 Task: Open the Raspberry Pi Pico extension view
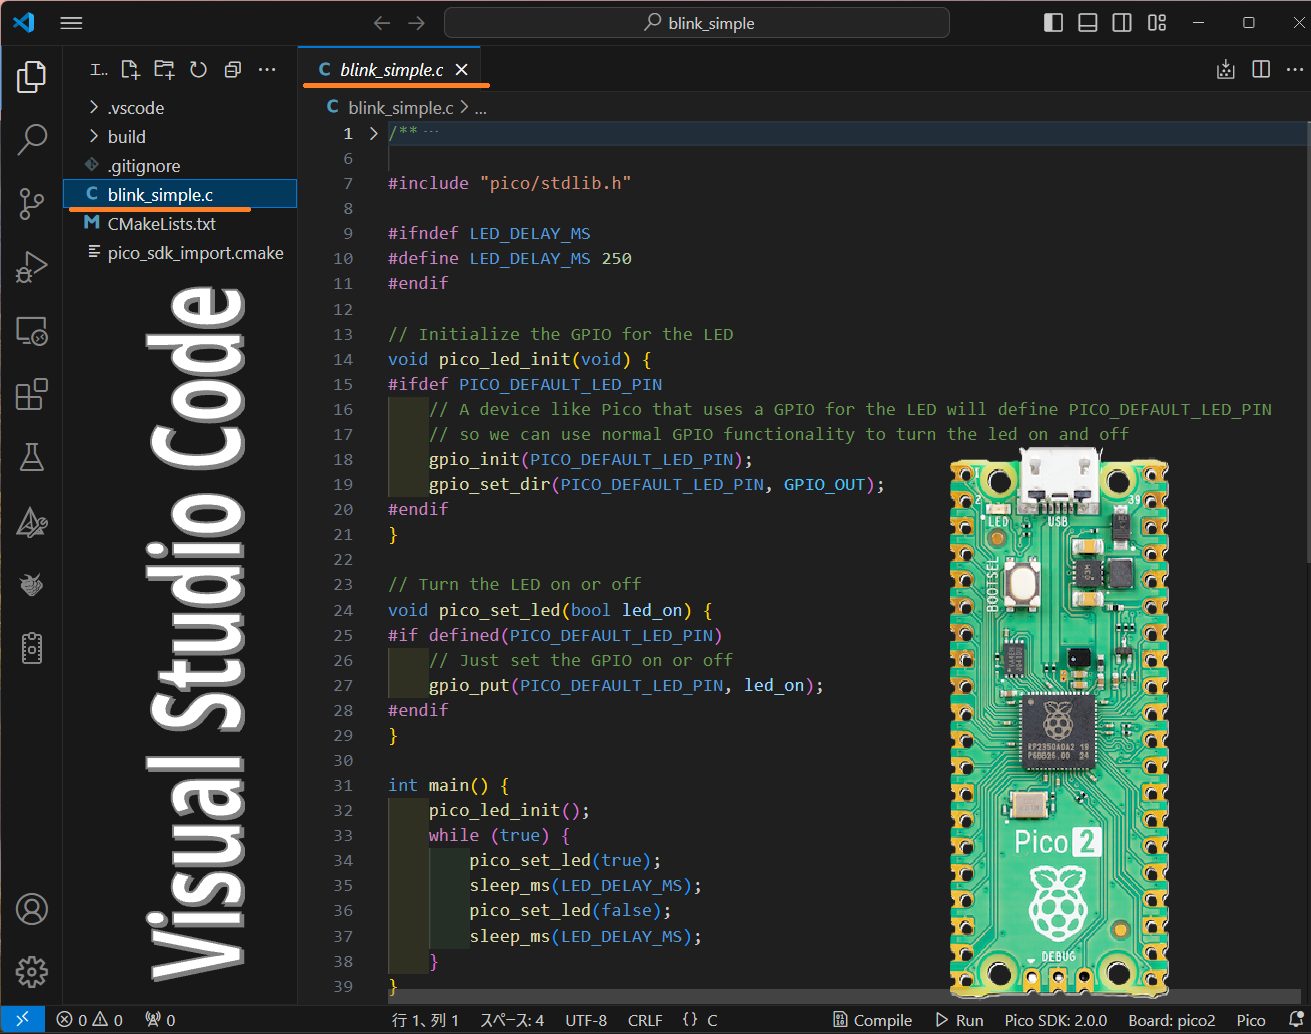pos(32,585)
